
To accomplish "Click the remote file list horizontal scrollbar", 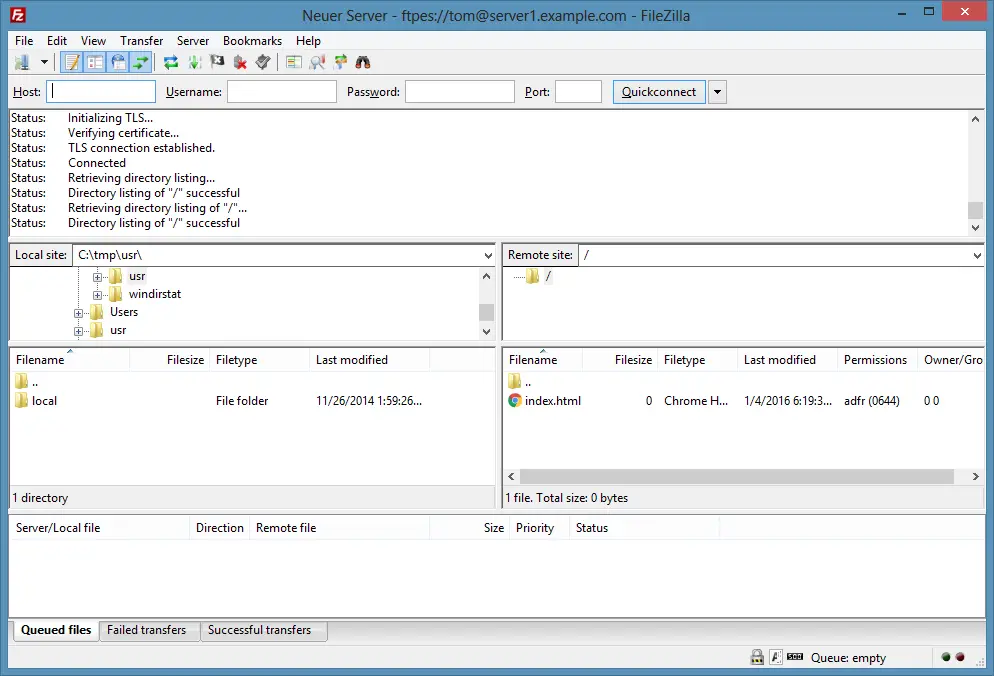I will [737, 476].
